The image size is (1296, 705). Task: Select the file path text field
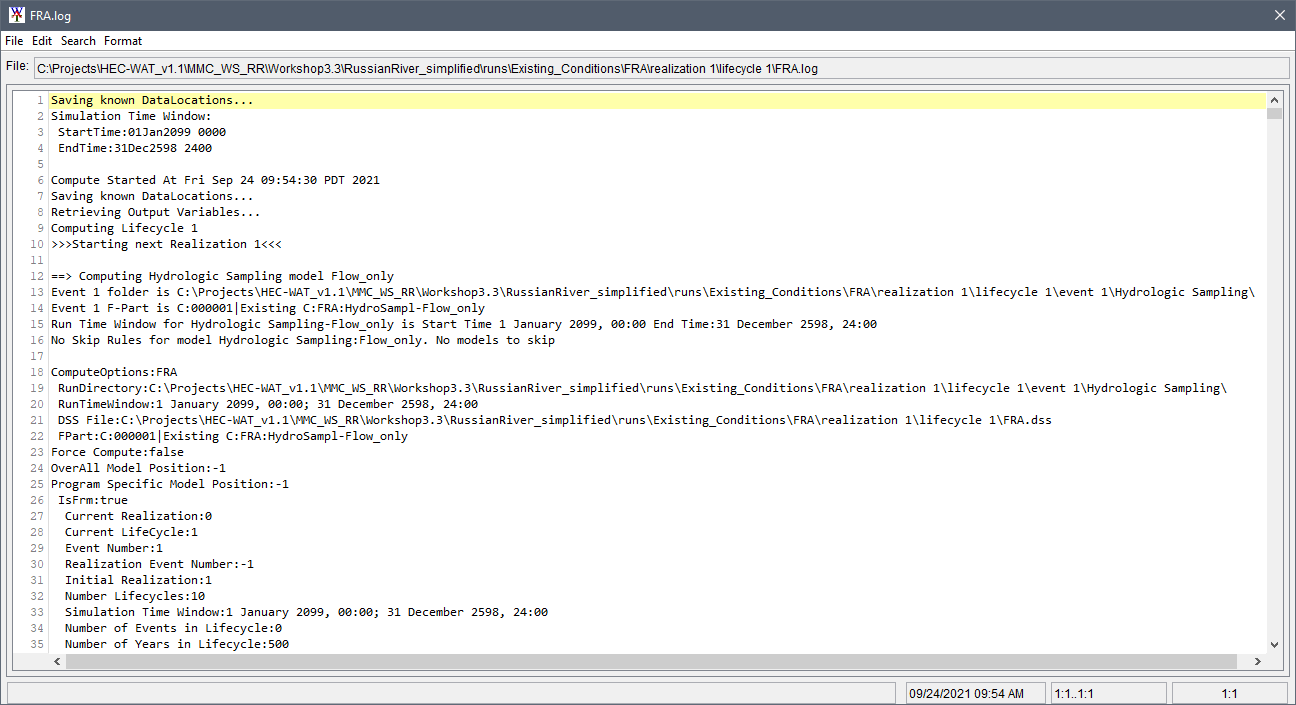(x=660, y=67)
